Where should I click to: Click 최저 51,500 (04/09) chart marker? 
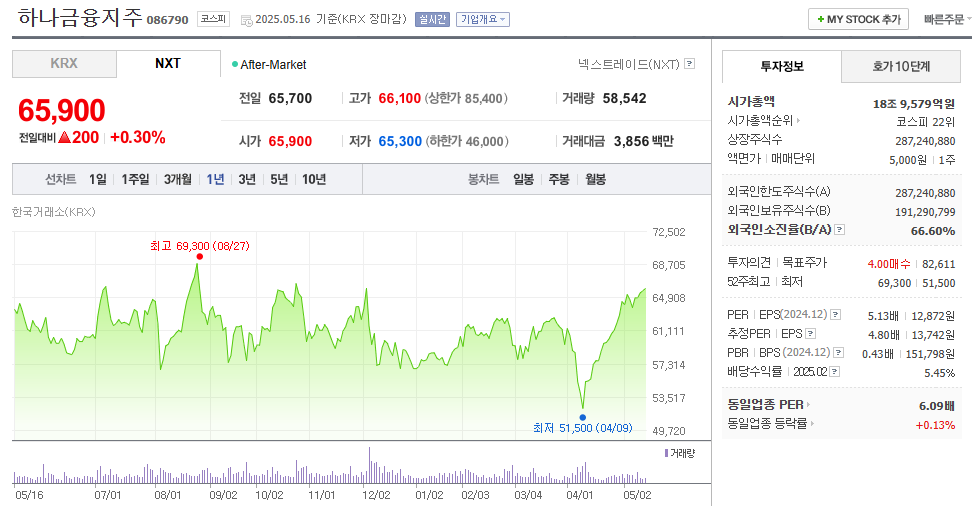pyautogui.click(x=583, y=417)
